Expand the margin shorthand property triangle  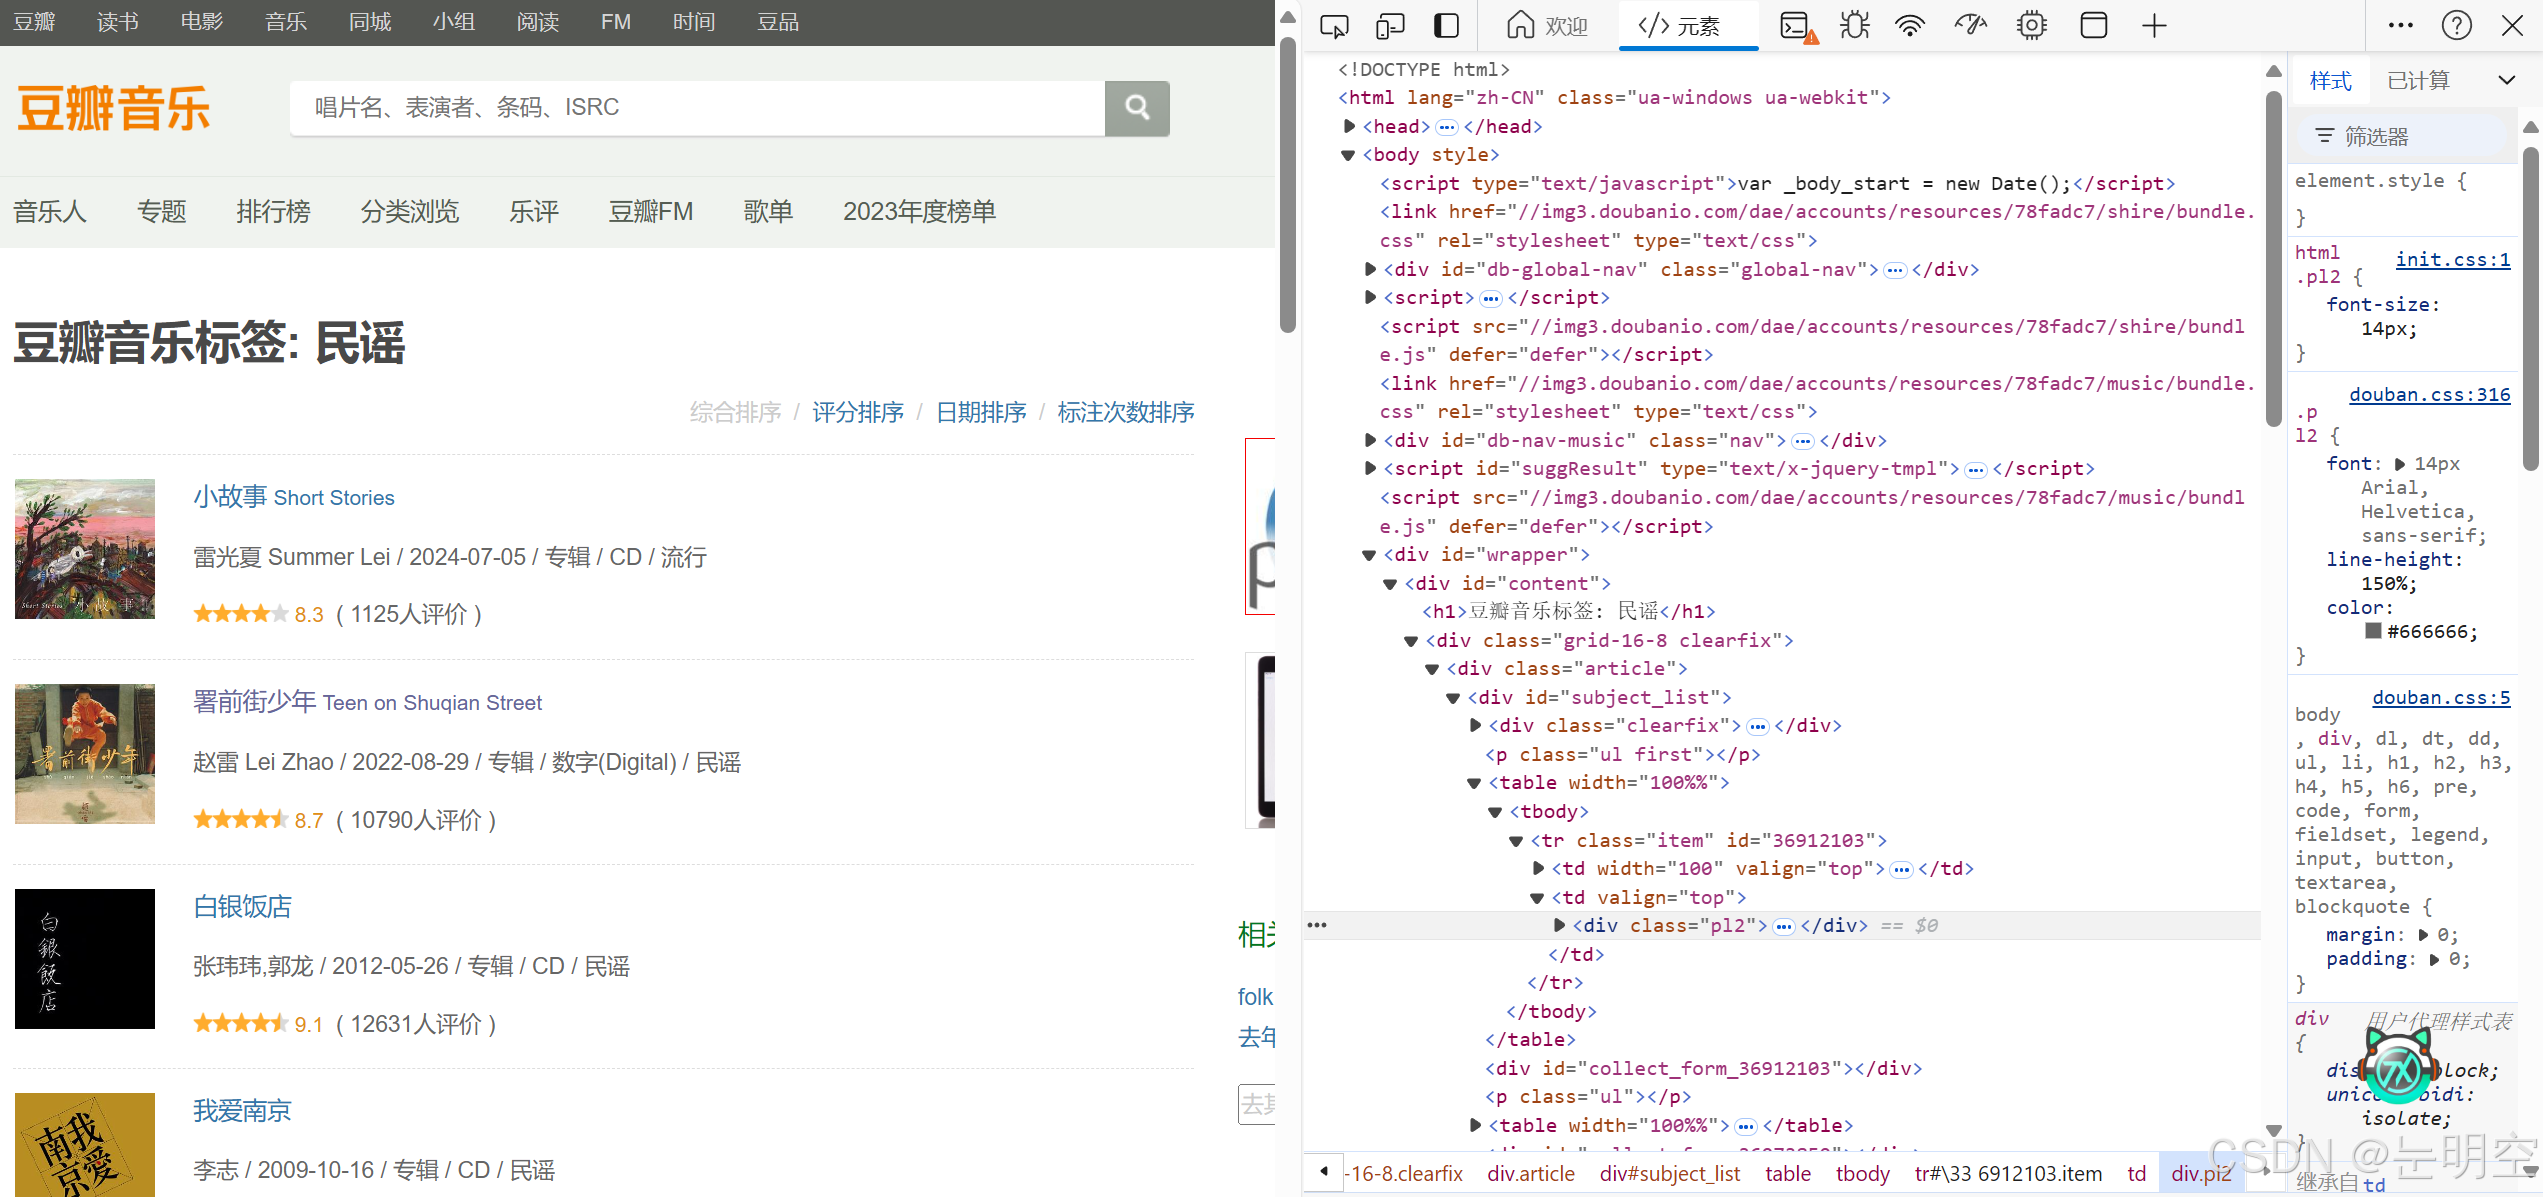click(2423, 935)
